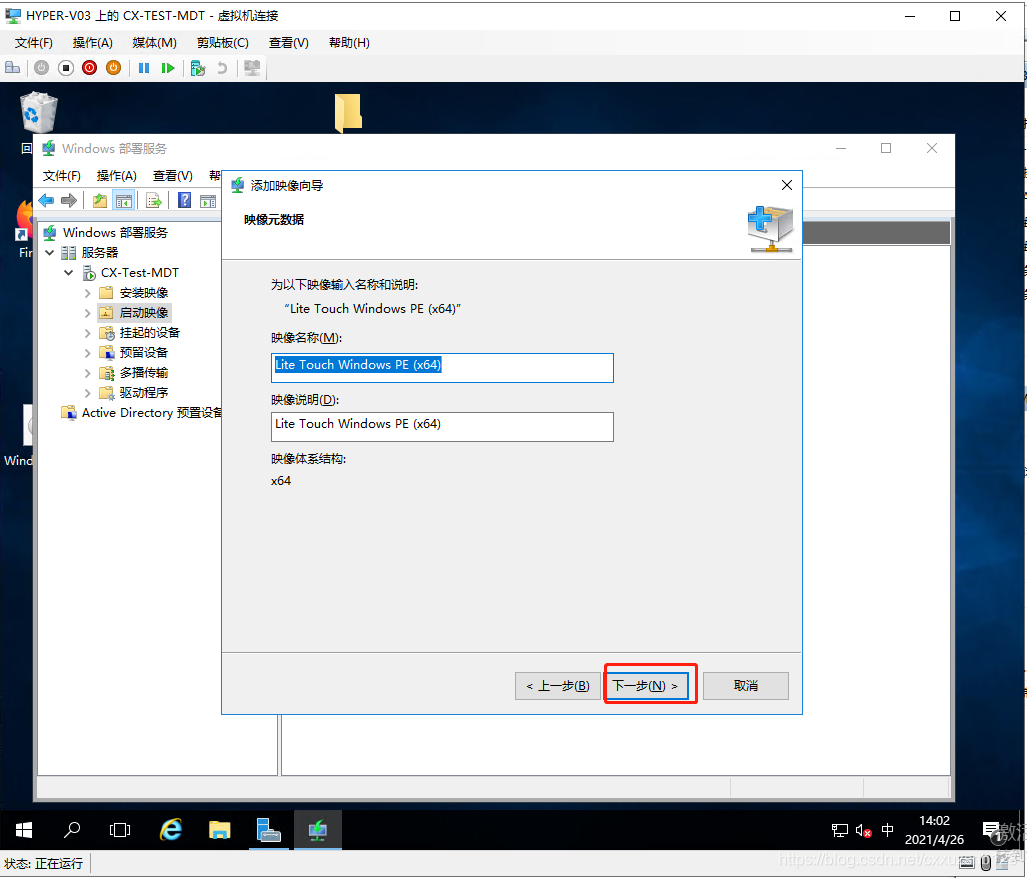Collapse the CX-Test-MDT server node
This screenshot has height=878, width=1027.
click(69, 272)
